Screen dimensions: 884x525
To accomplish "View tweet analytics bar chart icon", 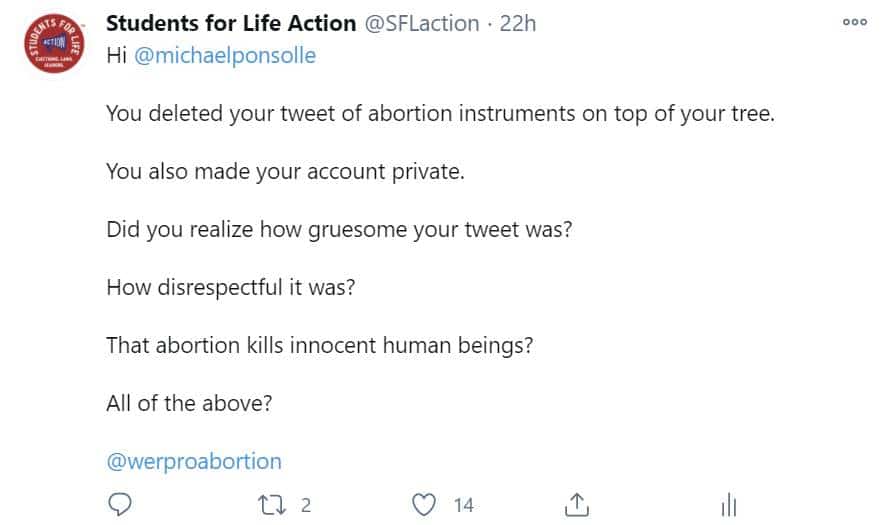I will (729, 504).
